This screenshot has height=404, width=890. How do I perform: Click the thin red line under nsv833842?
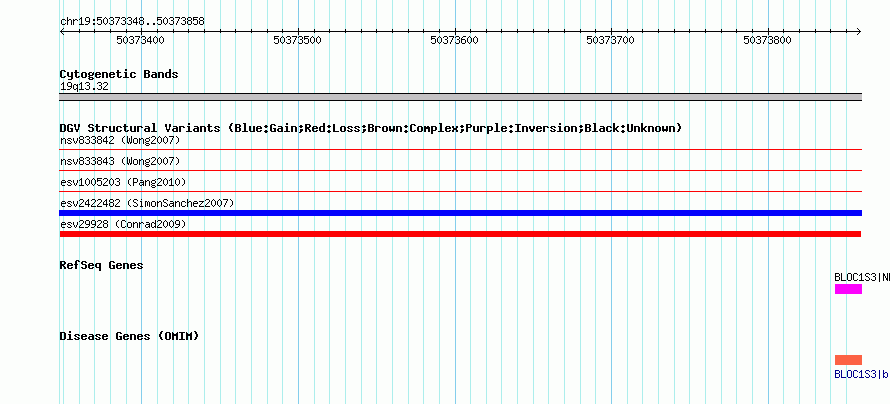tap(460, 150)
